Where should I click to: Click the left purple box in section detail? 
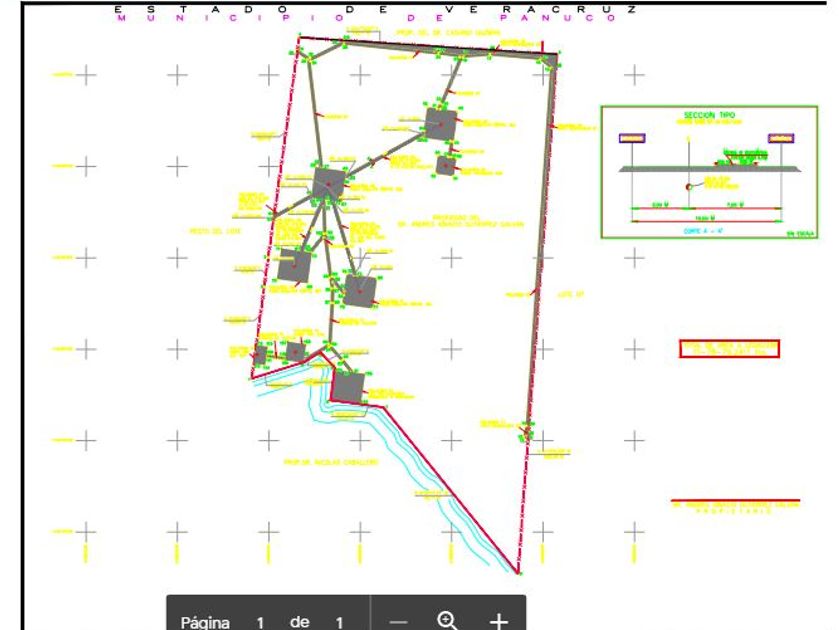pos(632,138)
